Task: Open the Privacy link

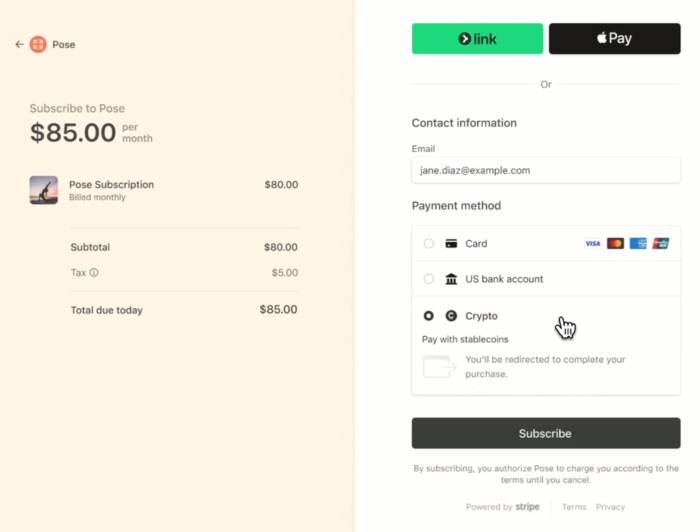Action: click(610, 507)
